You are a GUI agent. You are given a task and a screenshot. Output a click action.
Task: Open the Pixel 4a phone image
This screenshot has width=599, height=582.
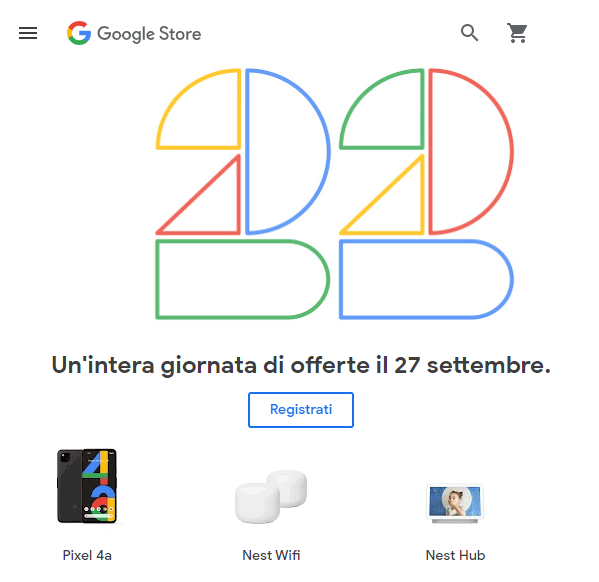[87, 486]
